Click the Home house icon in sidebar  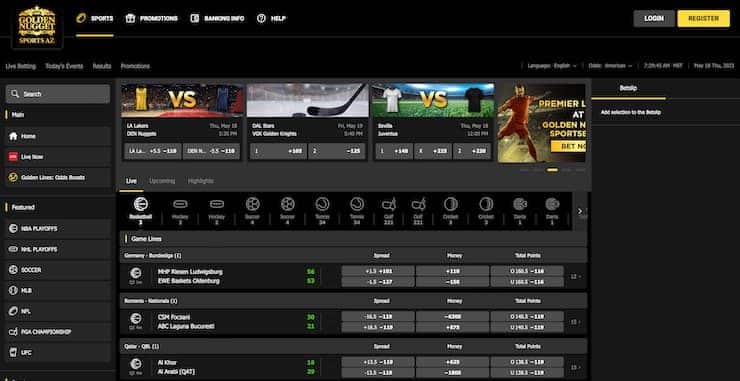(13, 136)
